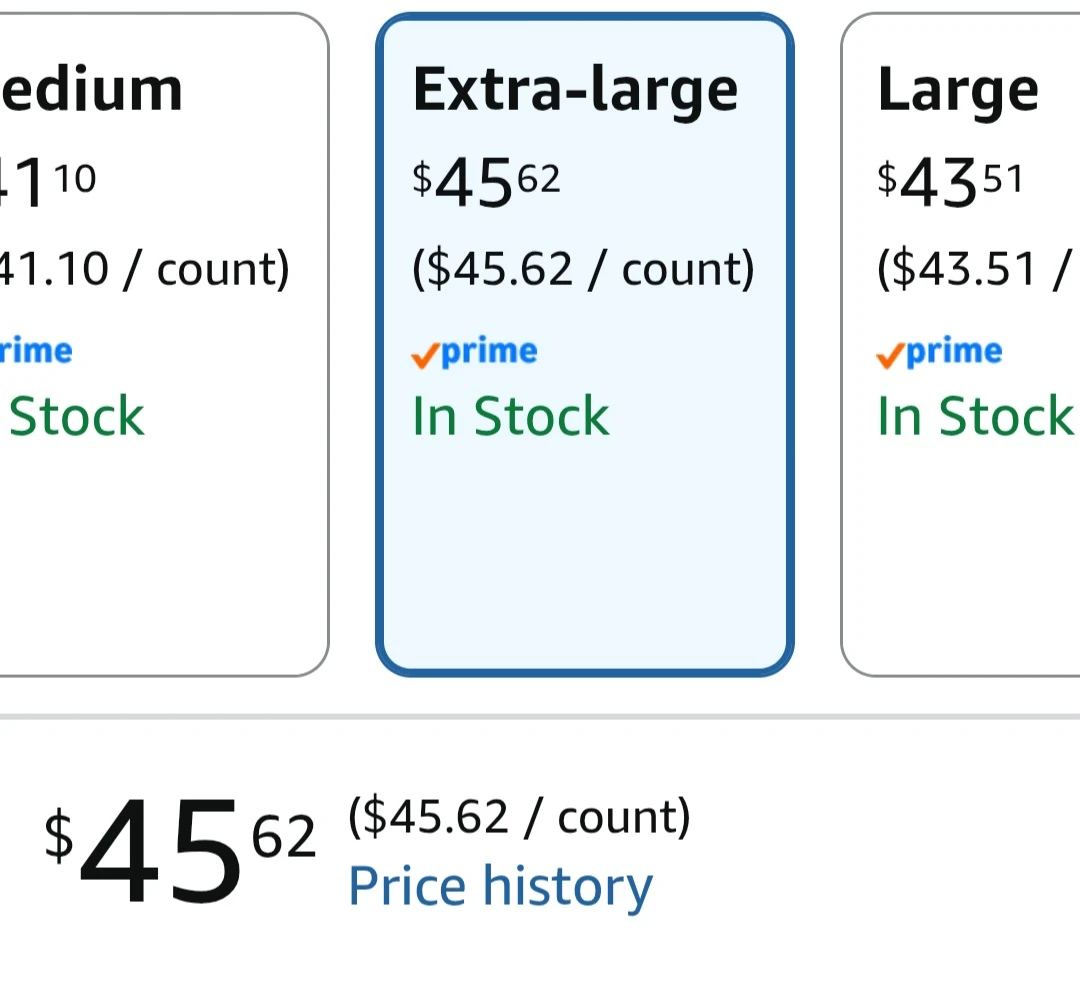
Task: Click the ($43.51 / unit price in Large card
Action: [975, 269]
